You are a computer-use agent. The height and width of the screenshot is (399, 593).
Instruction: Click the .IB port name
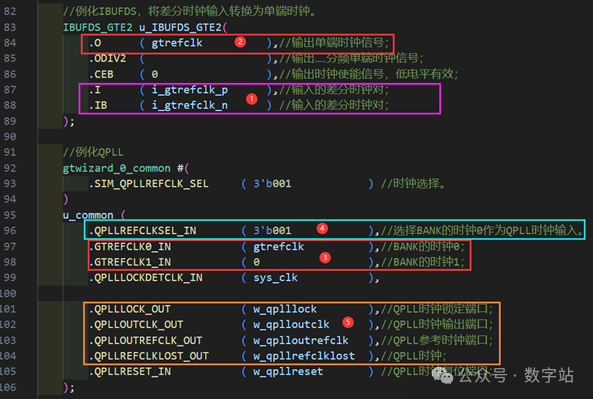(x=98, y=106)
